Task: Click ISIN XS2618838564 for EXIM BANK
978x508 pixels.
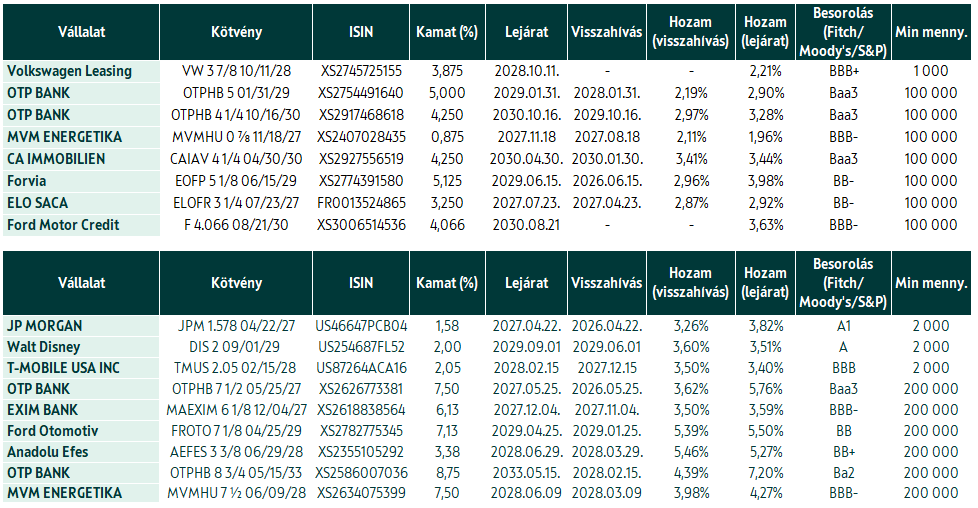Action: [x=361, y=410]
